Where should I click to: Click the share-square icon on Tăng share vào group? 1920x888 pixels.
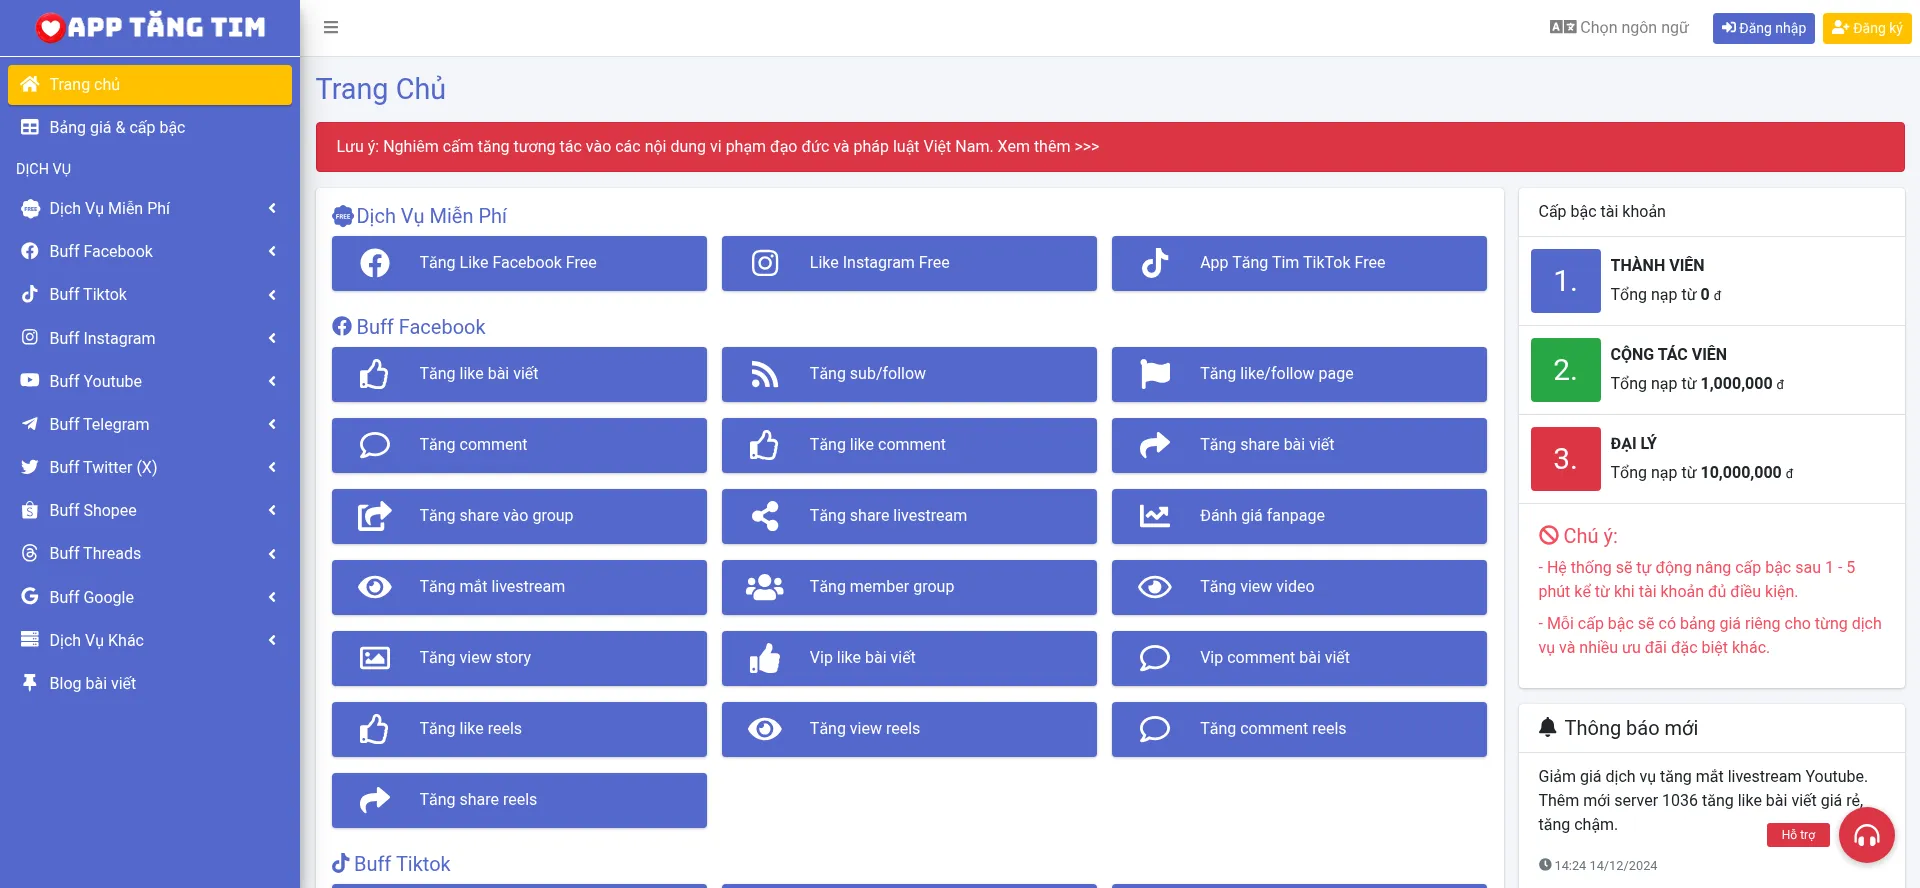click(375, 516)
